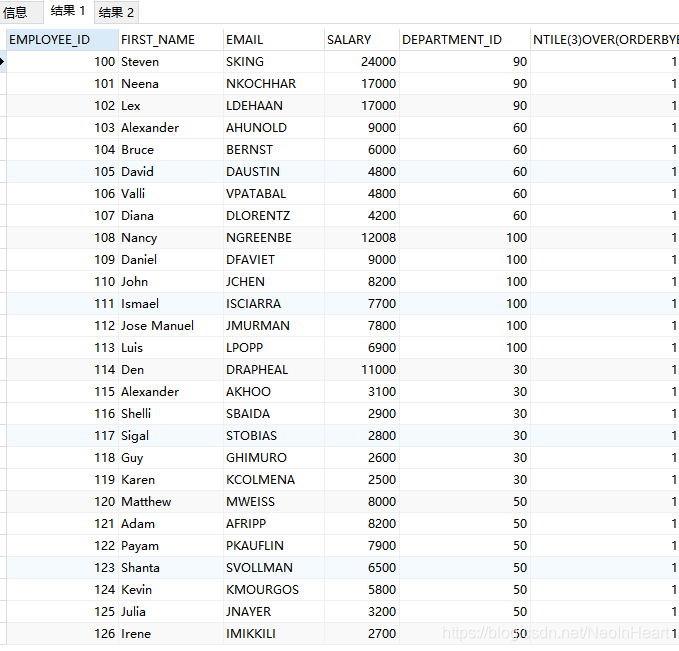Image resolution: width=679 pixels, height=651 pixels.
Task: Select the JNAYER email cell
Action: click(x=273, y=612)
